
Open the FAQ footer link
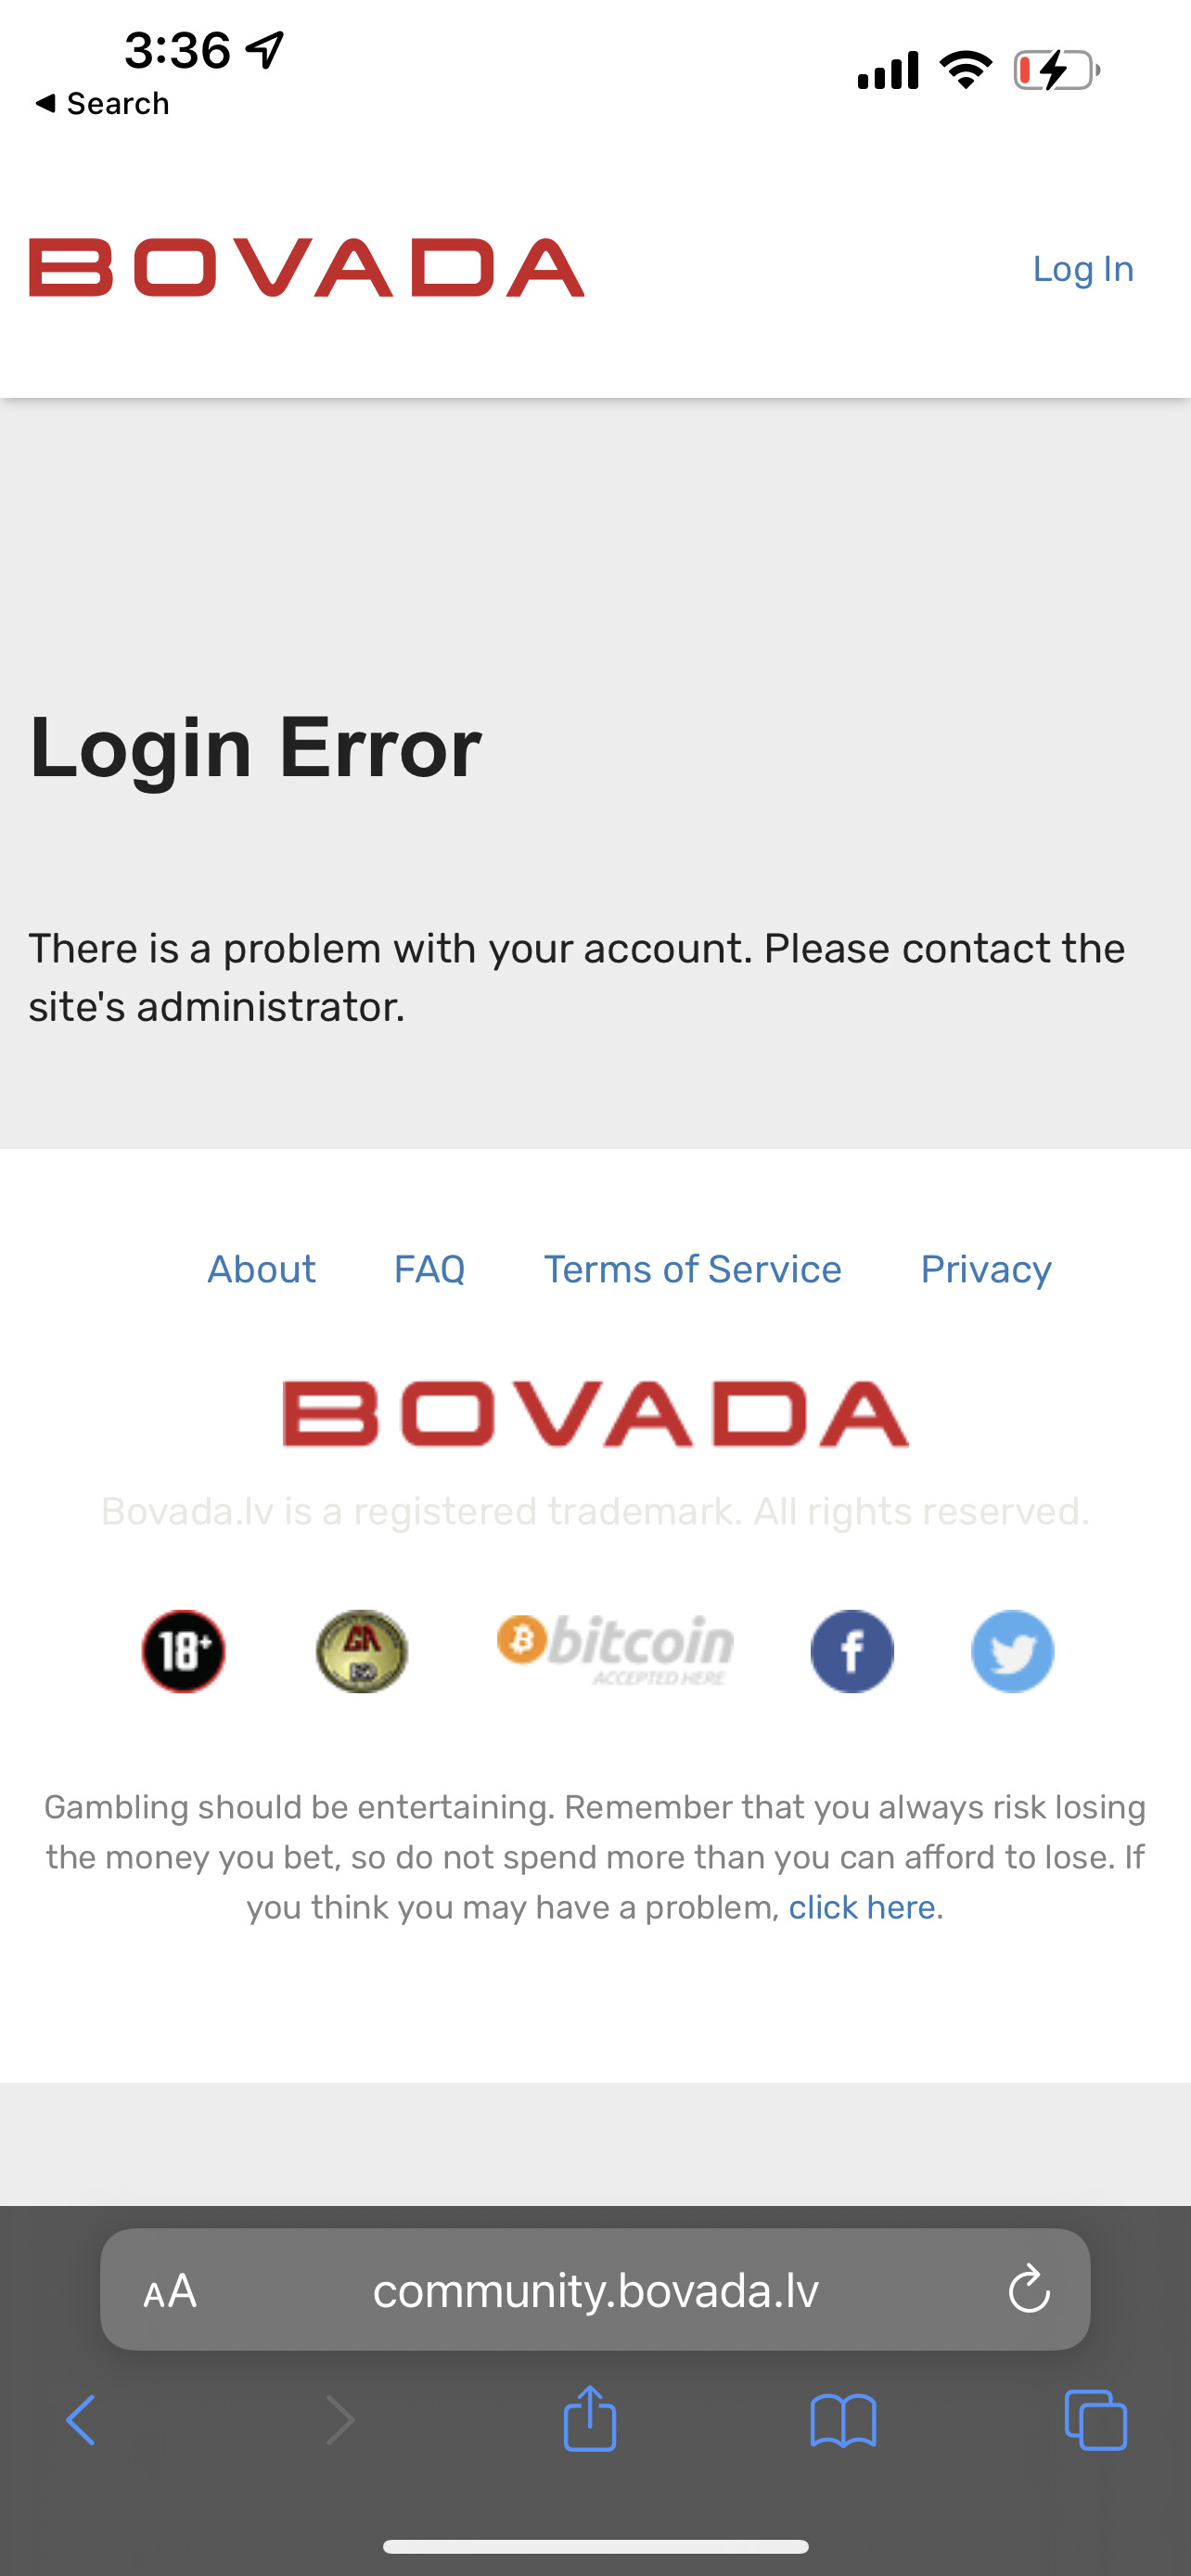click(x=429, y=1269)
